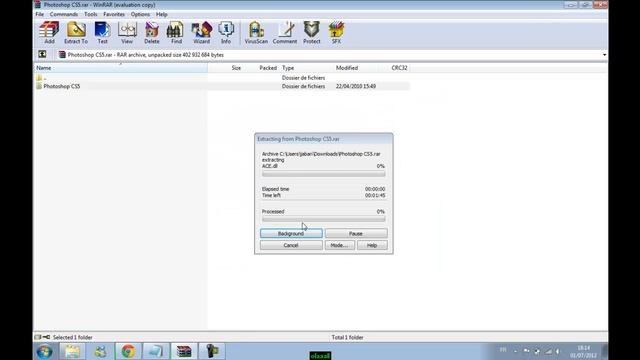Open the Find tool
The image size is (640, 360).
(x=176, y=33)
